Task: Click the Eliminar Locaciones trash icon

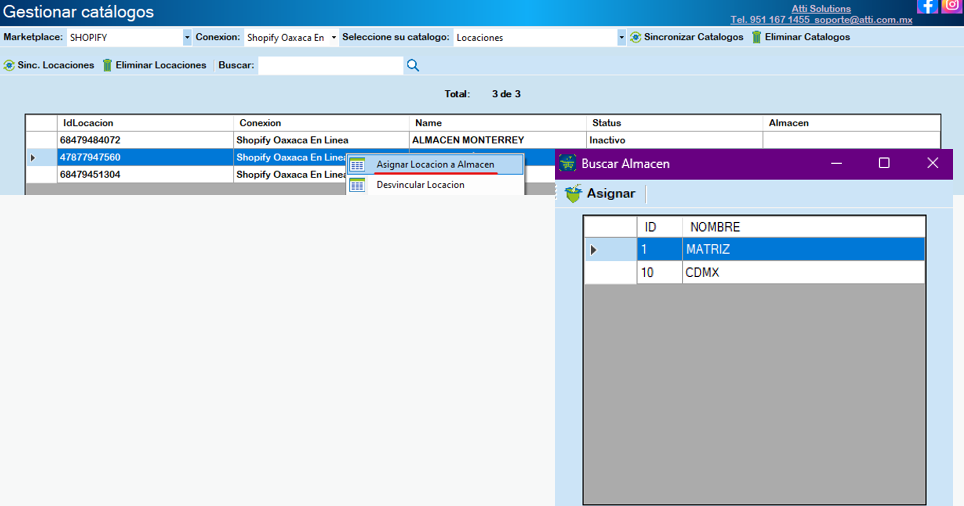Action: (x=107, y=65)
